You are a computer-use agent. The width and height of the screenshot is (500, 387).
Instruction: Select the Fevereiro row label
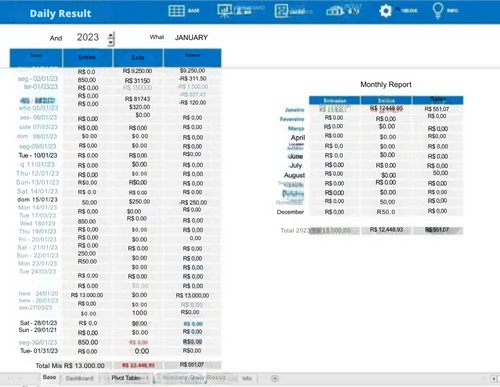coord(292,119)
